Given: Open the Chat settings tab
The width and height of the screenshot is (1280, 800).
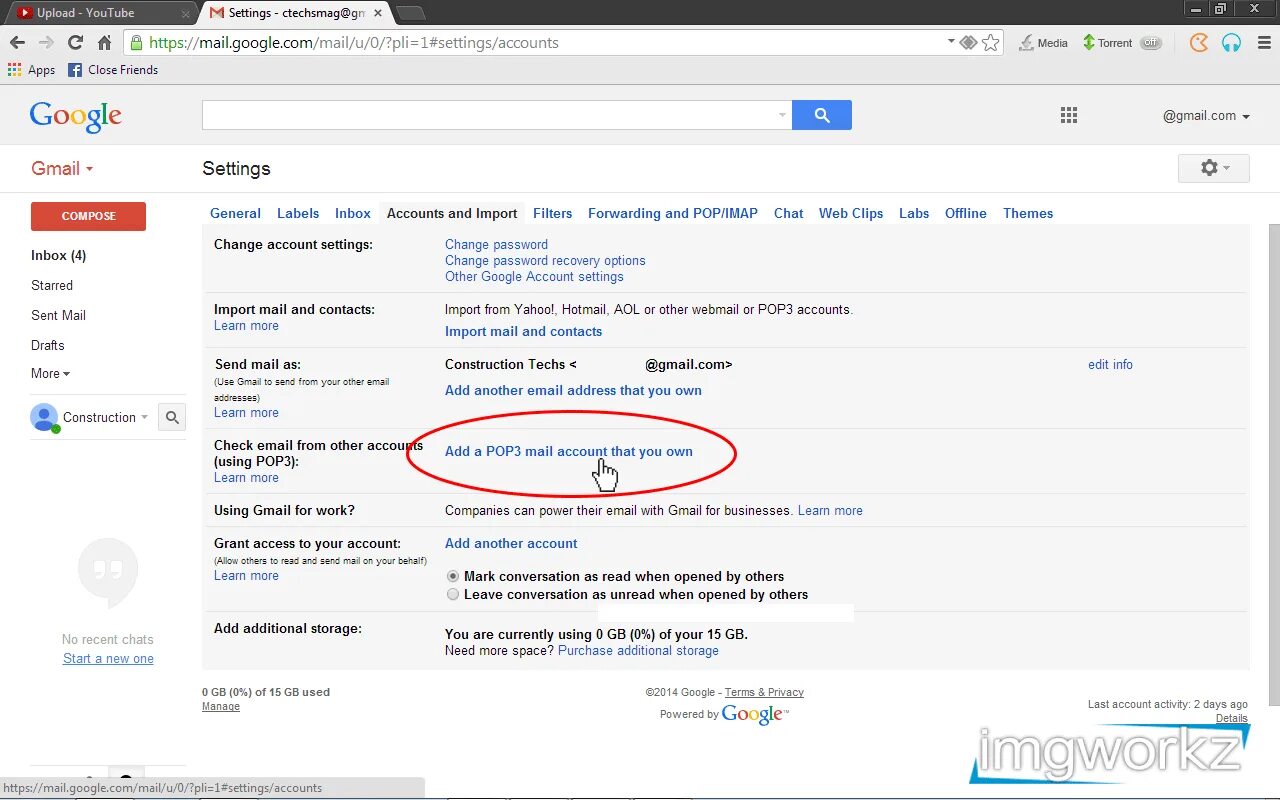Looking at the screenshot, I should (789, 214).
